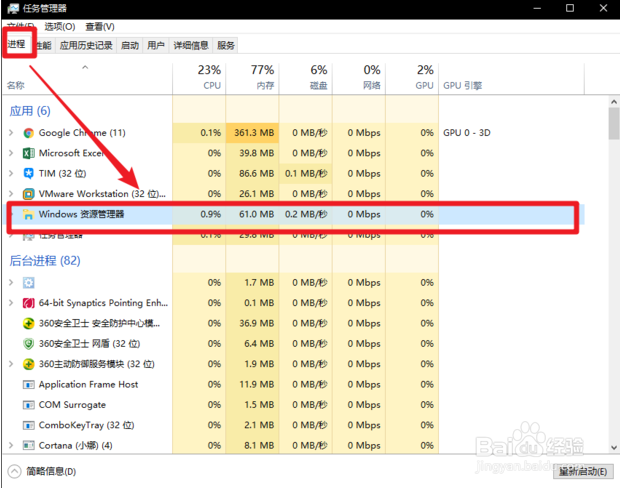Click the scrollbar down arrow
Viewport: 620px width, 488px height.
point(614,448)
